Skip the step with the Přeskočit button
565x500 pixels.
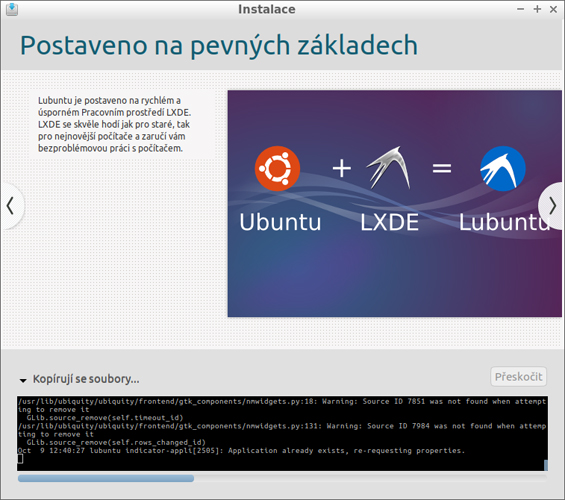pos(519,377)
